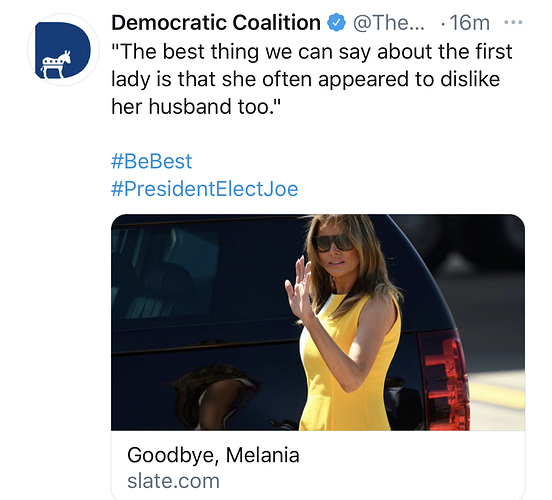Image resolution: width=552 pixels, height=500 pixels.
Task: Tap the white donkey logo in avatar
Action: pyautogui.click(x=56, y=64)
